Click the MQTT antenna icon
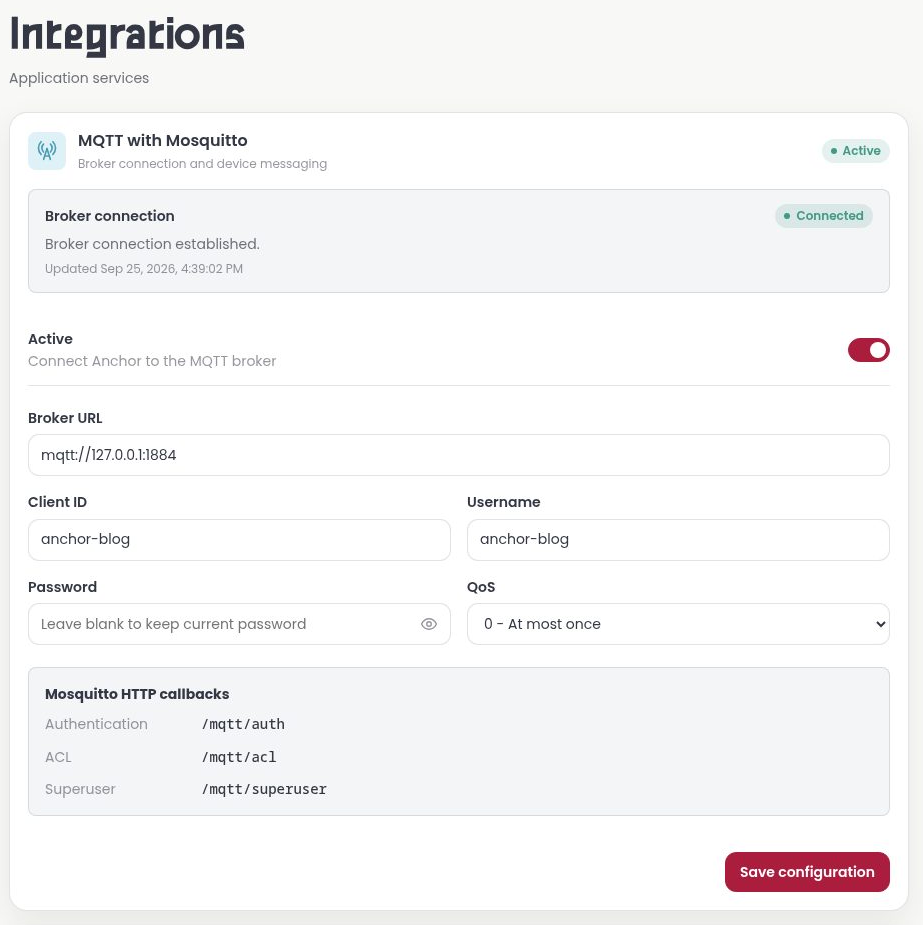The image size is (923, 925). tap(47, 151)
